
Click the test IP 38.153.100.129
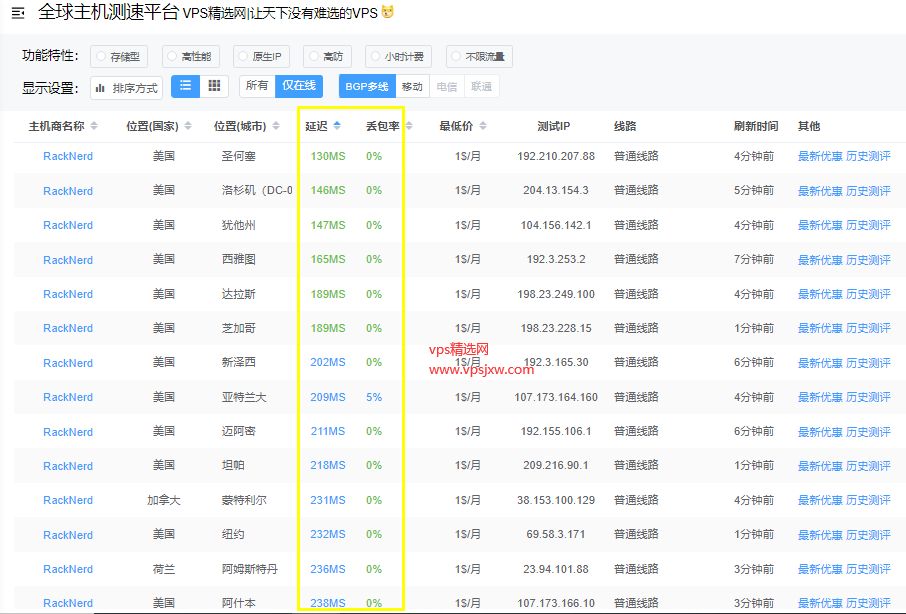(556, 500)
